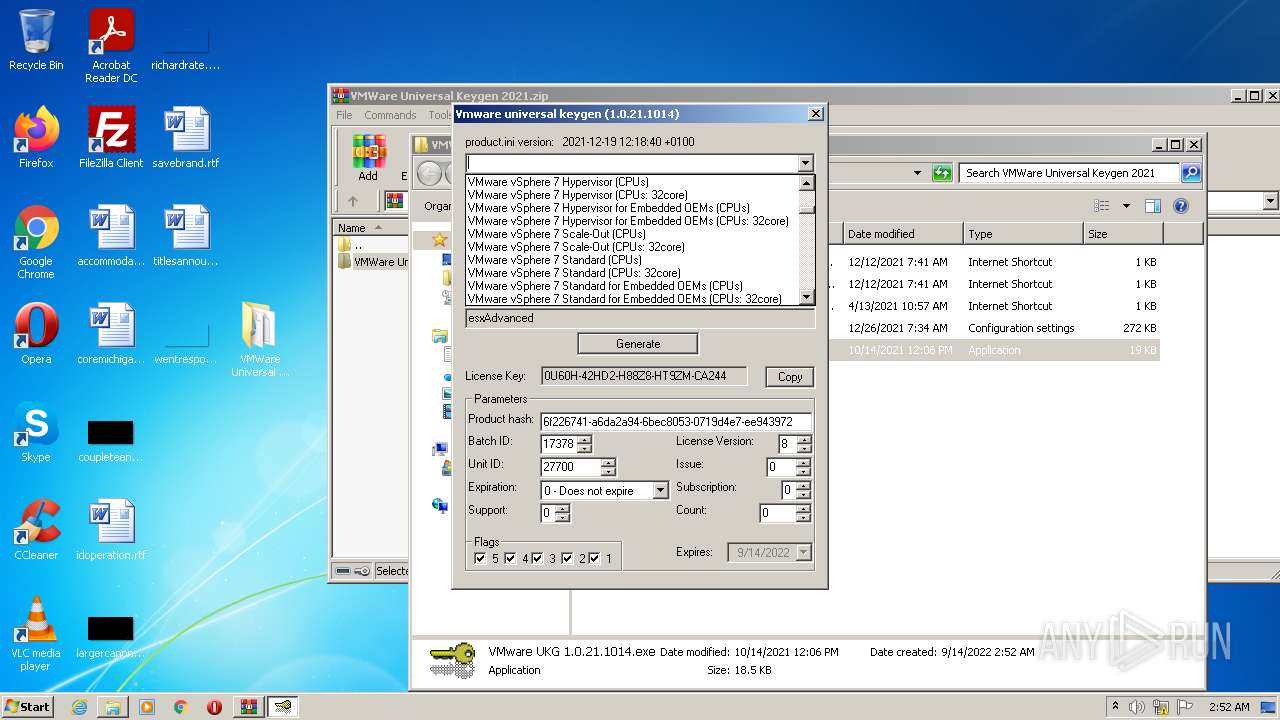1280x720 pixels.
Task: Click WinRAR up-one-level arrow icon
Action: coord(352,201)
